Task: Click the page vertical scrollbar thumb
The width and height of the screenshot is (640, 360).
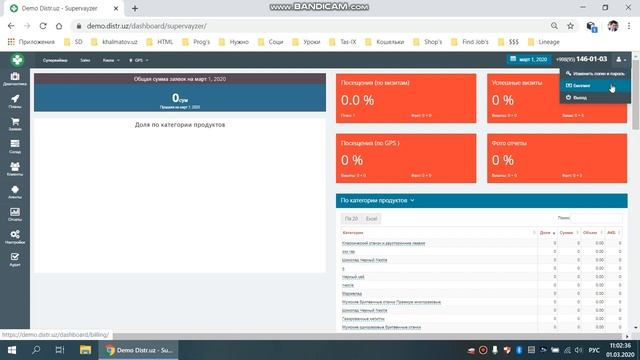Action: click(636, 95)
